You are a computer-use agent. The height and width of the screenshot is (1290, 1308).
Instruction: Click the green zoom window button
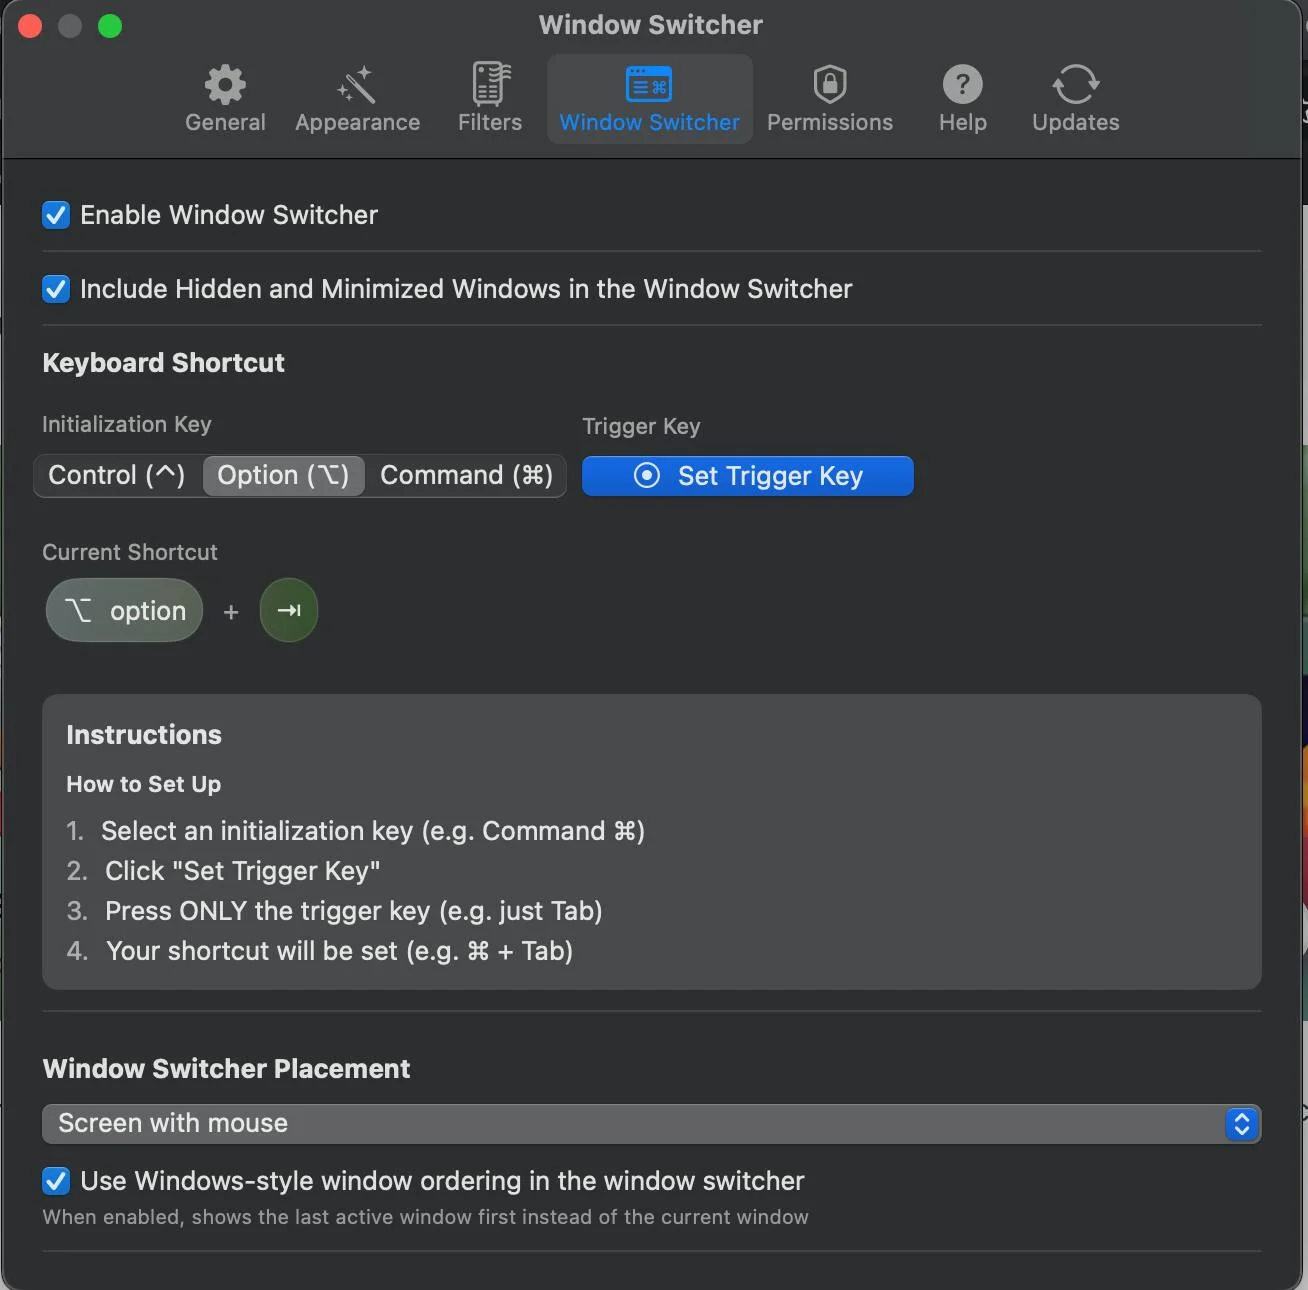110,26
